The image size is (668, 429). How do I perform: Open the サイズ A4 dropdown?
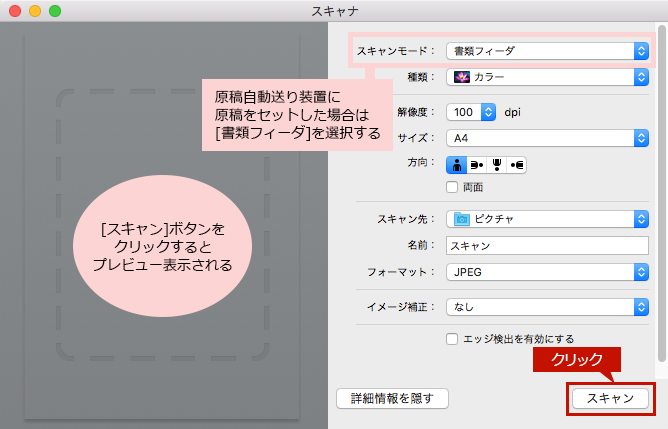coord(547,138)
